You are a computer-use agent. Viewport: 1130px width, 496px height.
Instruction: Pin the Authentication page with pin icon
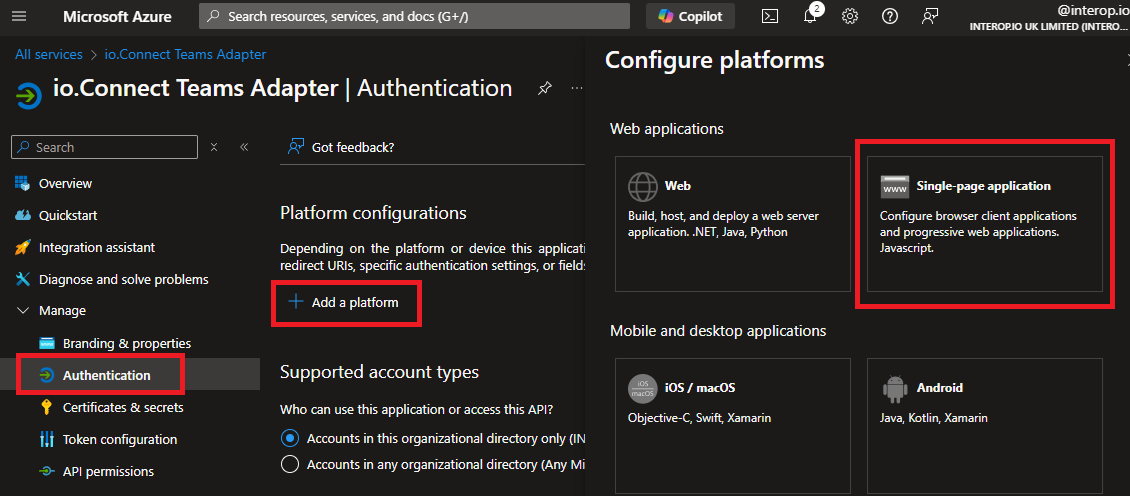(x=544, y=88)
